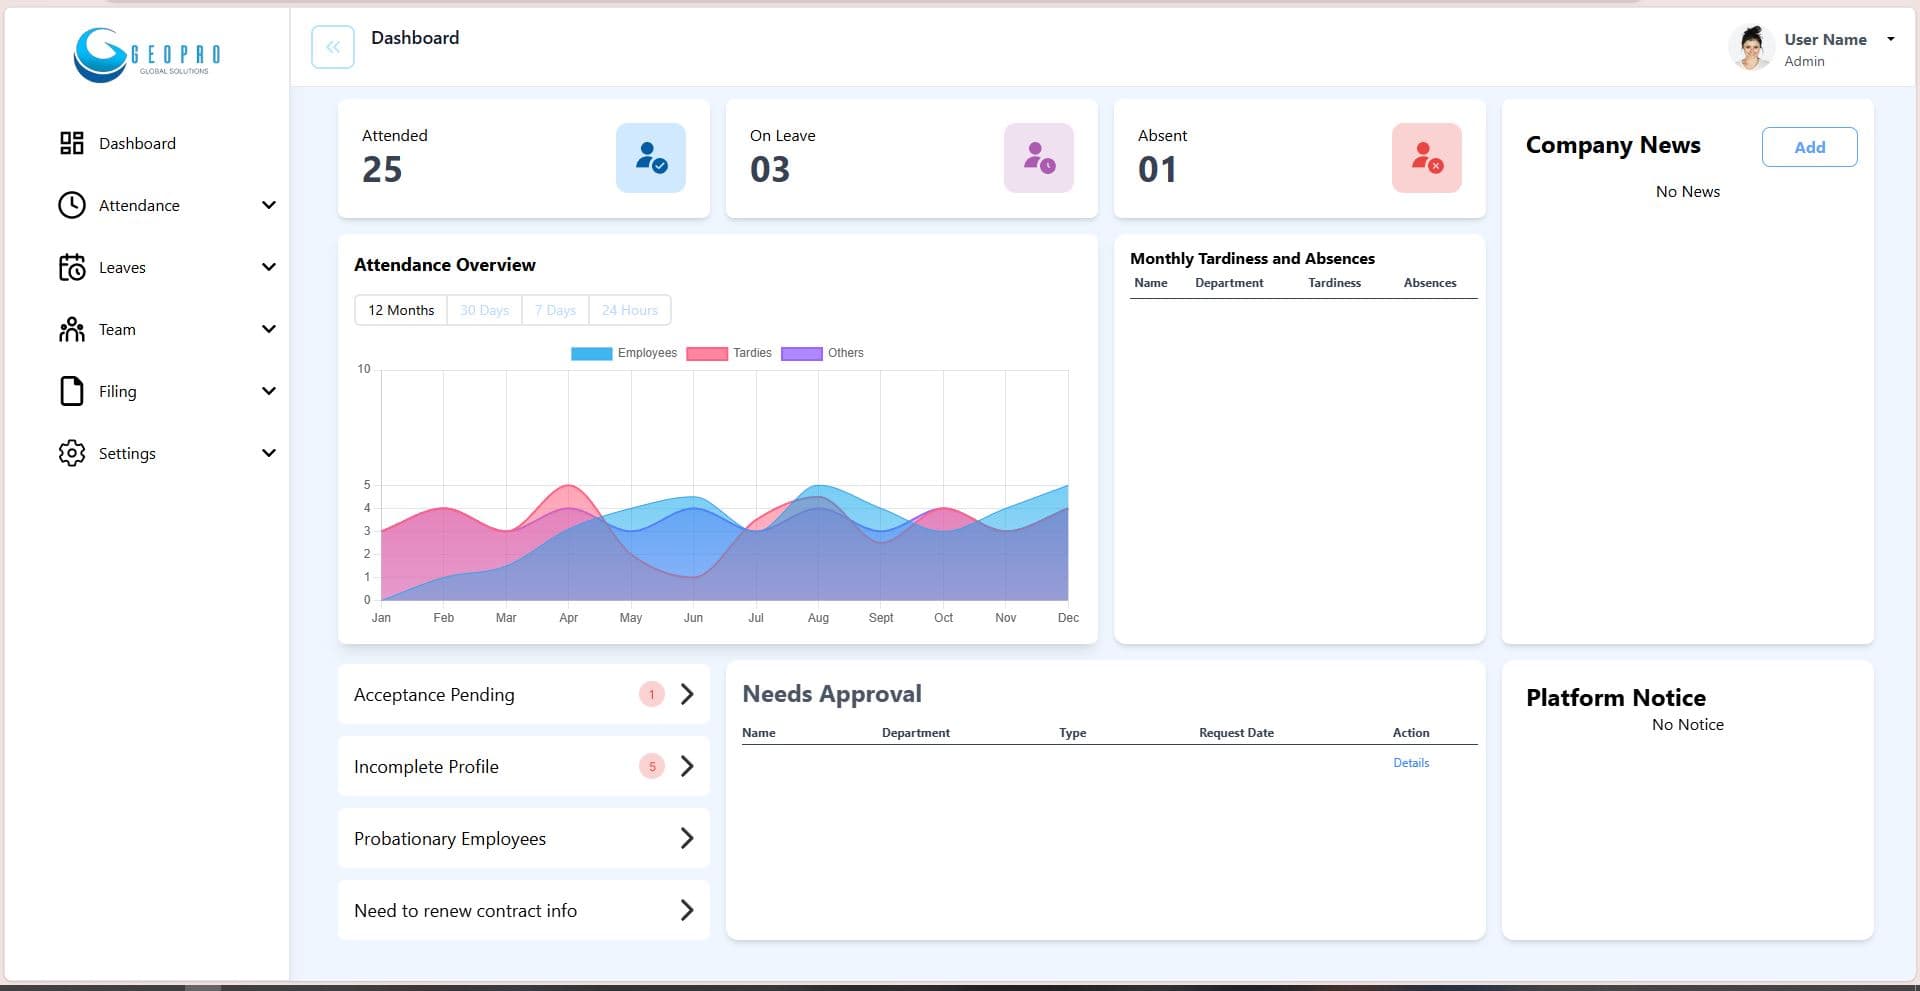The width and height of the screenshot is (1920, 991).
Task: Click the Aug label on chart axis
Action: coord(818,618)
